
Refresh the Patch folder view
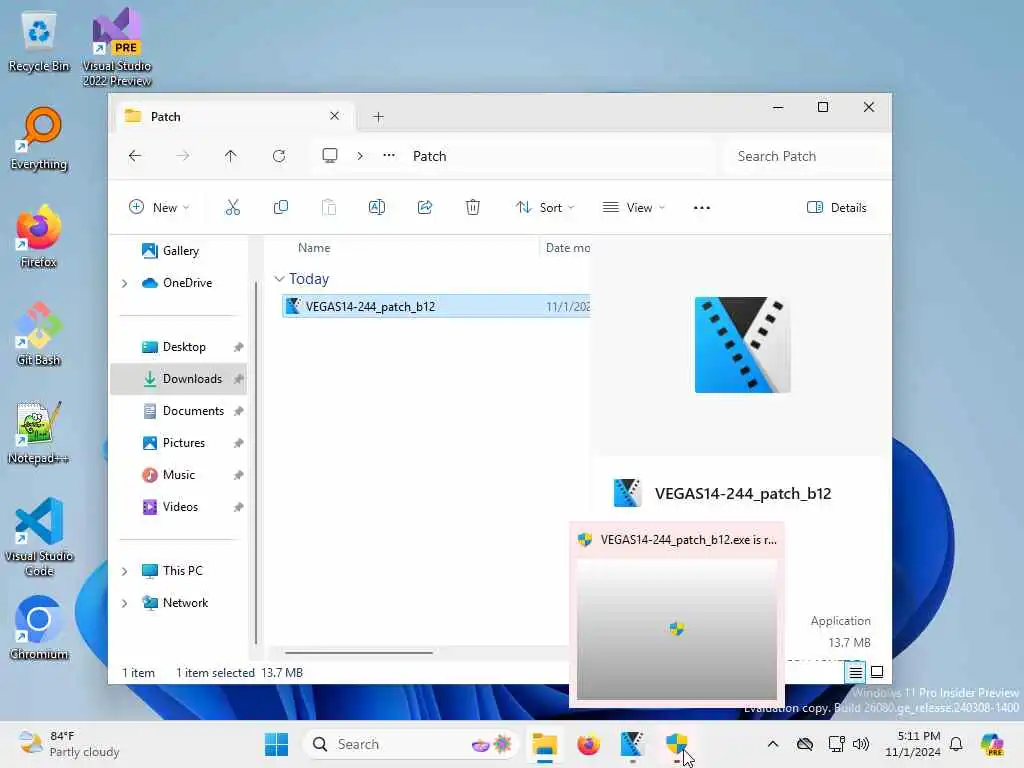[x=279, y=156]
